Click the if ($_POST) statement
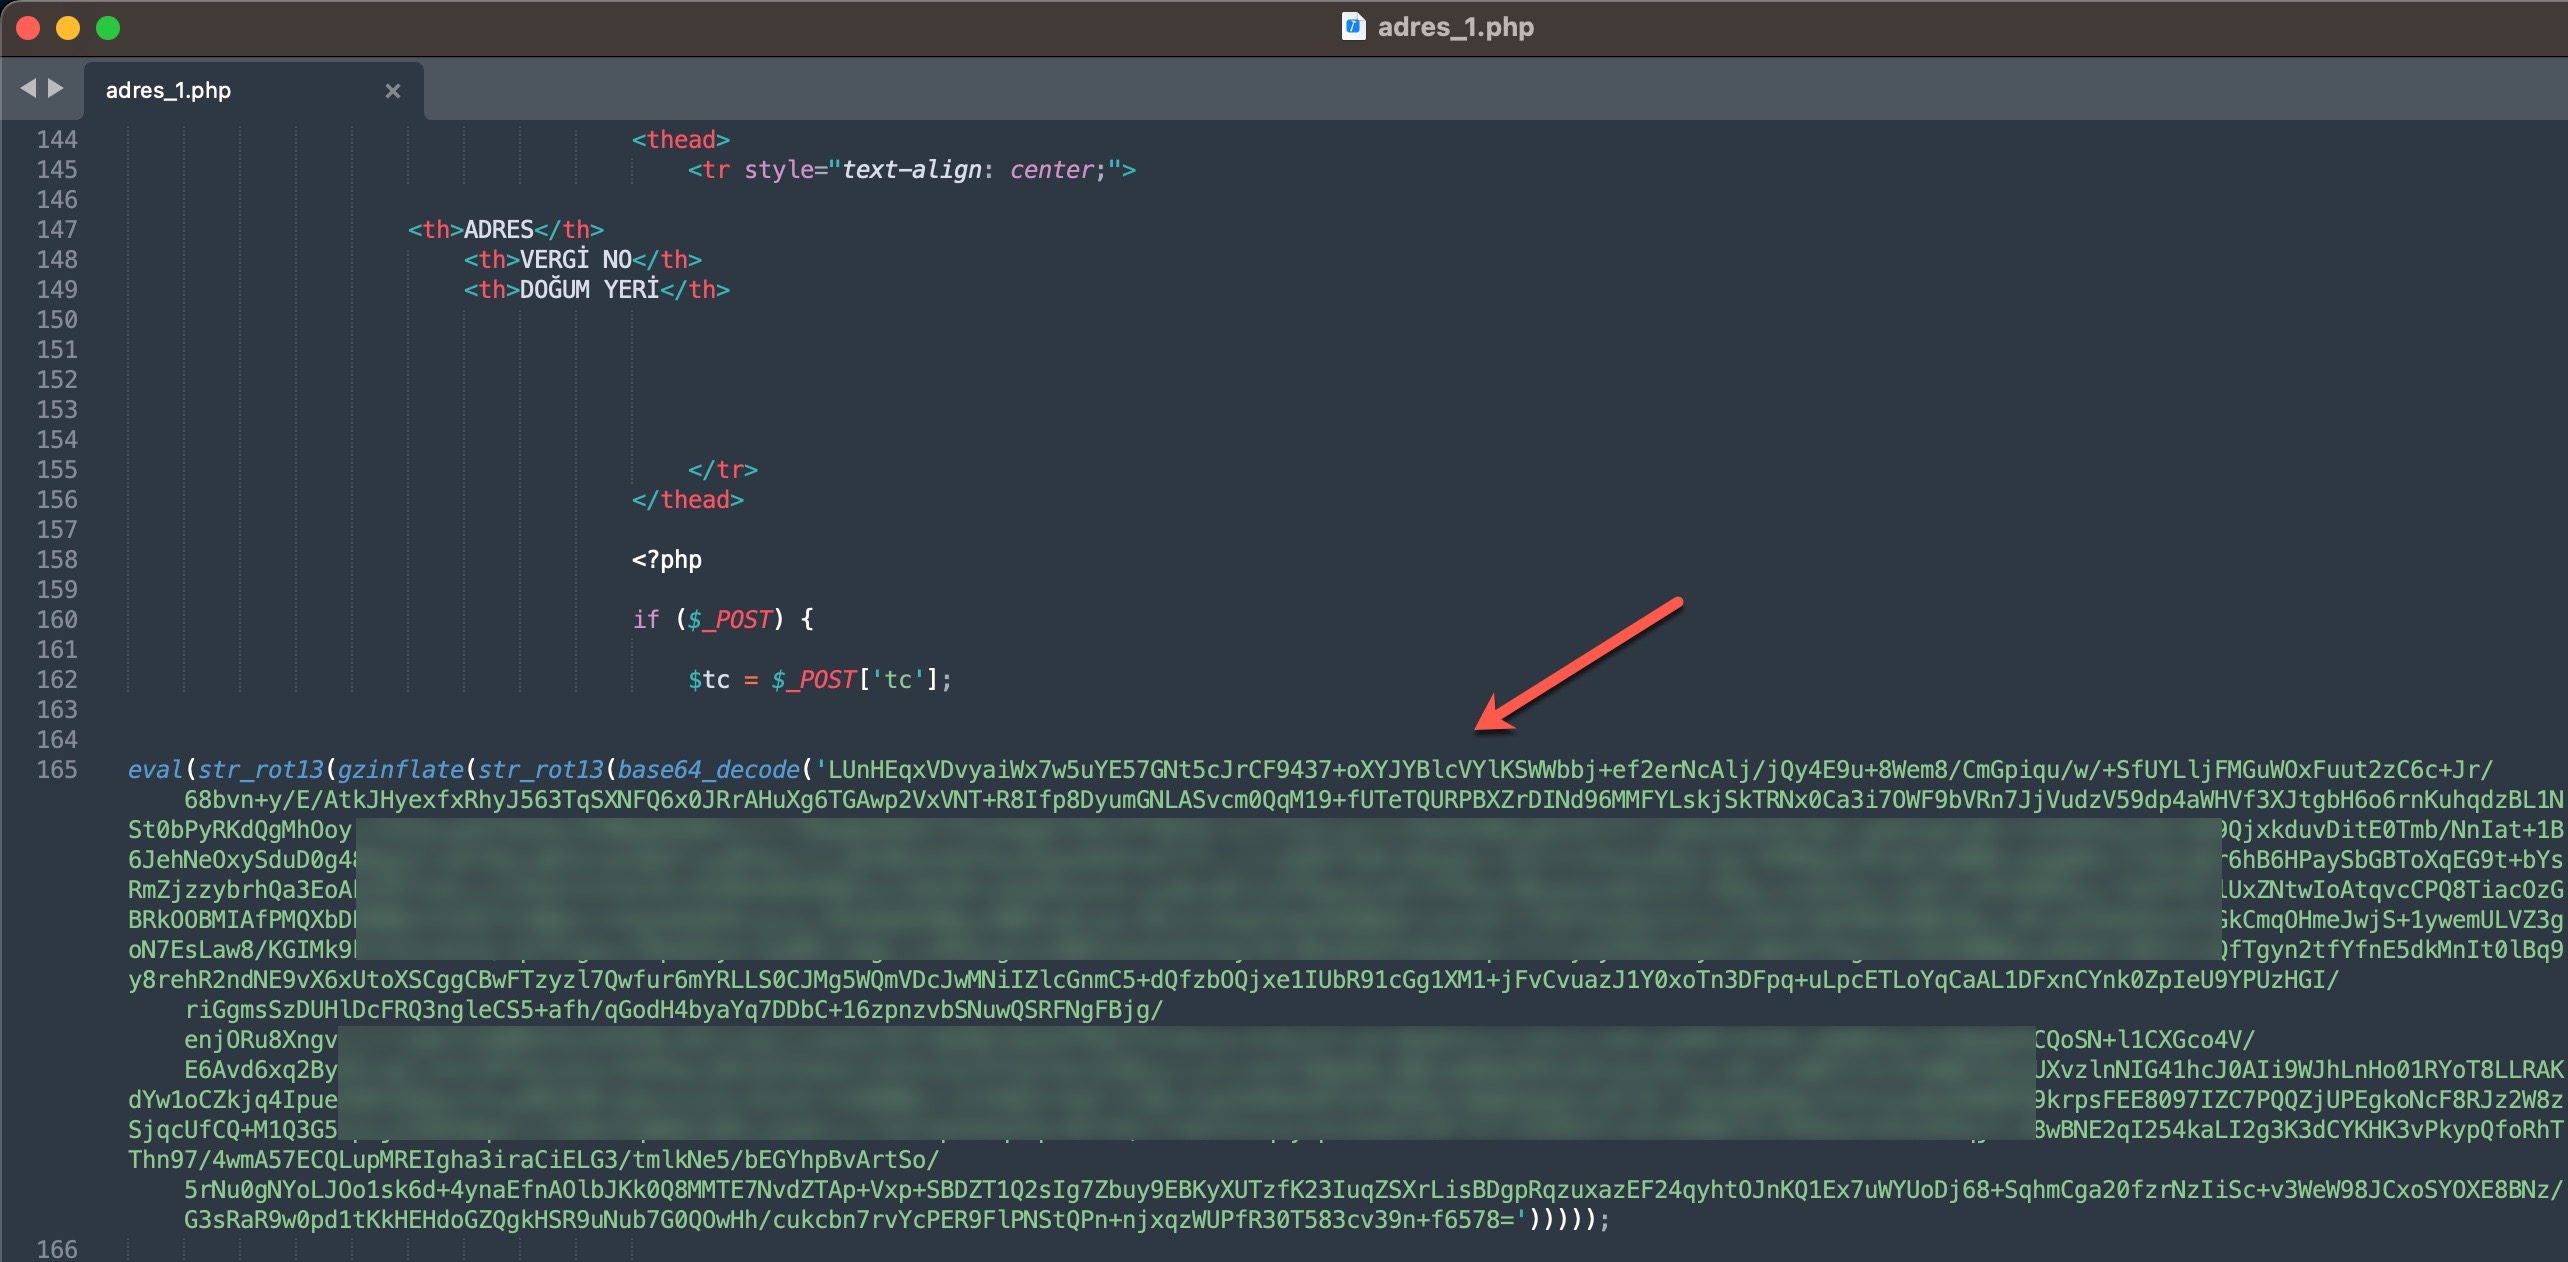The height and width of the screenshot is (1262, 2568). [723, 620]
